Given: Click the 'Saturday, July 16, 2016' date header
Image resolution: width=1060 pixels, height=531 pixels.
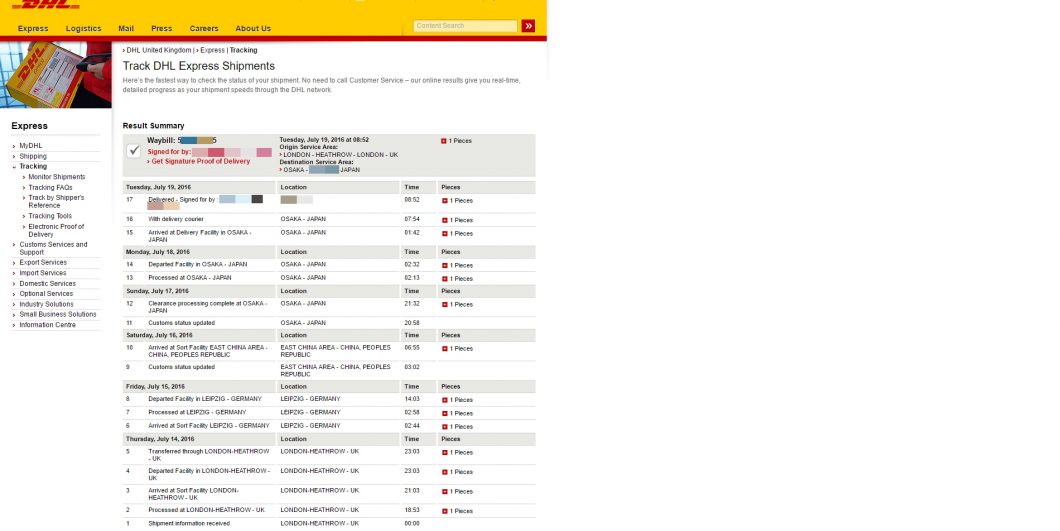Looking at the screenshot, I should pos(159,336).
